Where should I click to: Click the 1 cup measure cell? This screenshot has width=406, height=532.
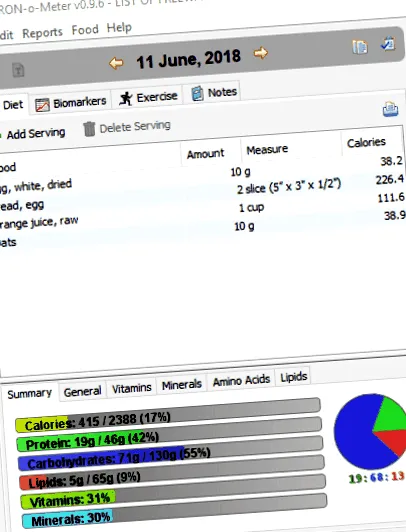pyautogui.click(x=251, y=207)
